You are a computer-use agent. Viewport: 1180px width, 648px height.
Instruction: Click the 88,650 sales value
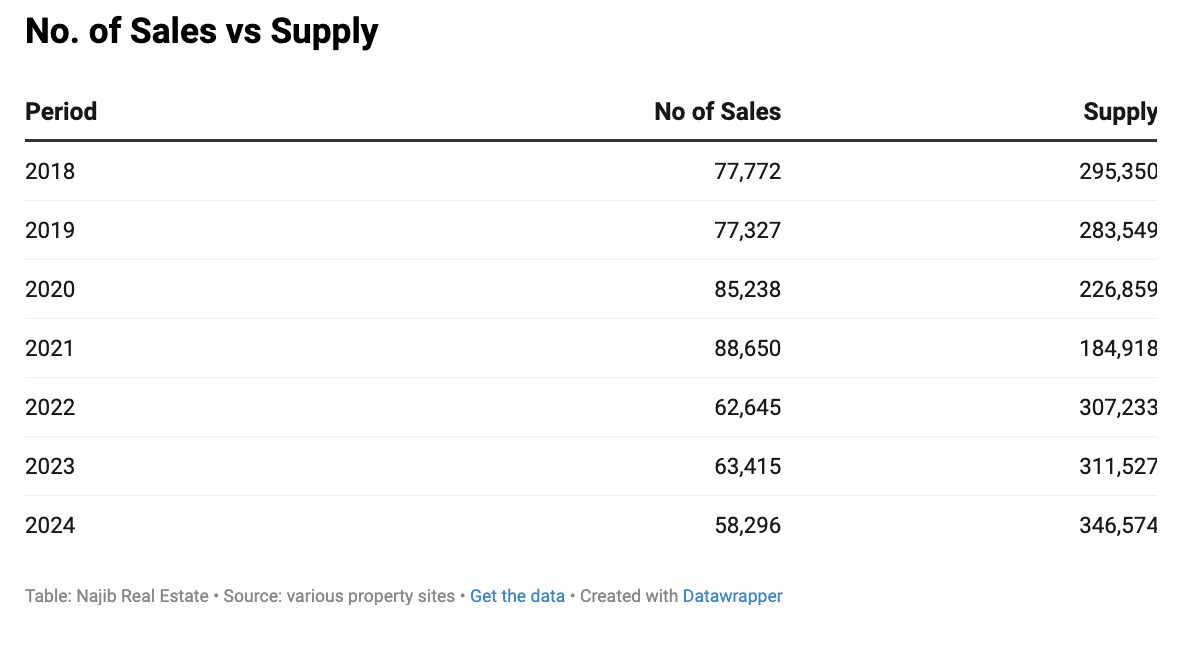coord(747,348)
